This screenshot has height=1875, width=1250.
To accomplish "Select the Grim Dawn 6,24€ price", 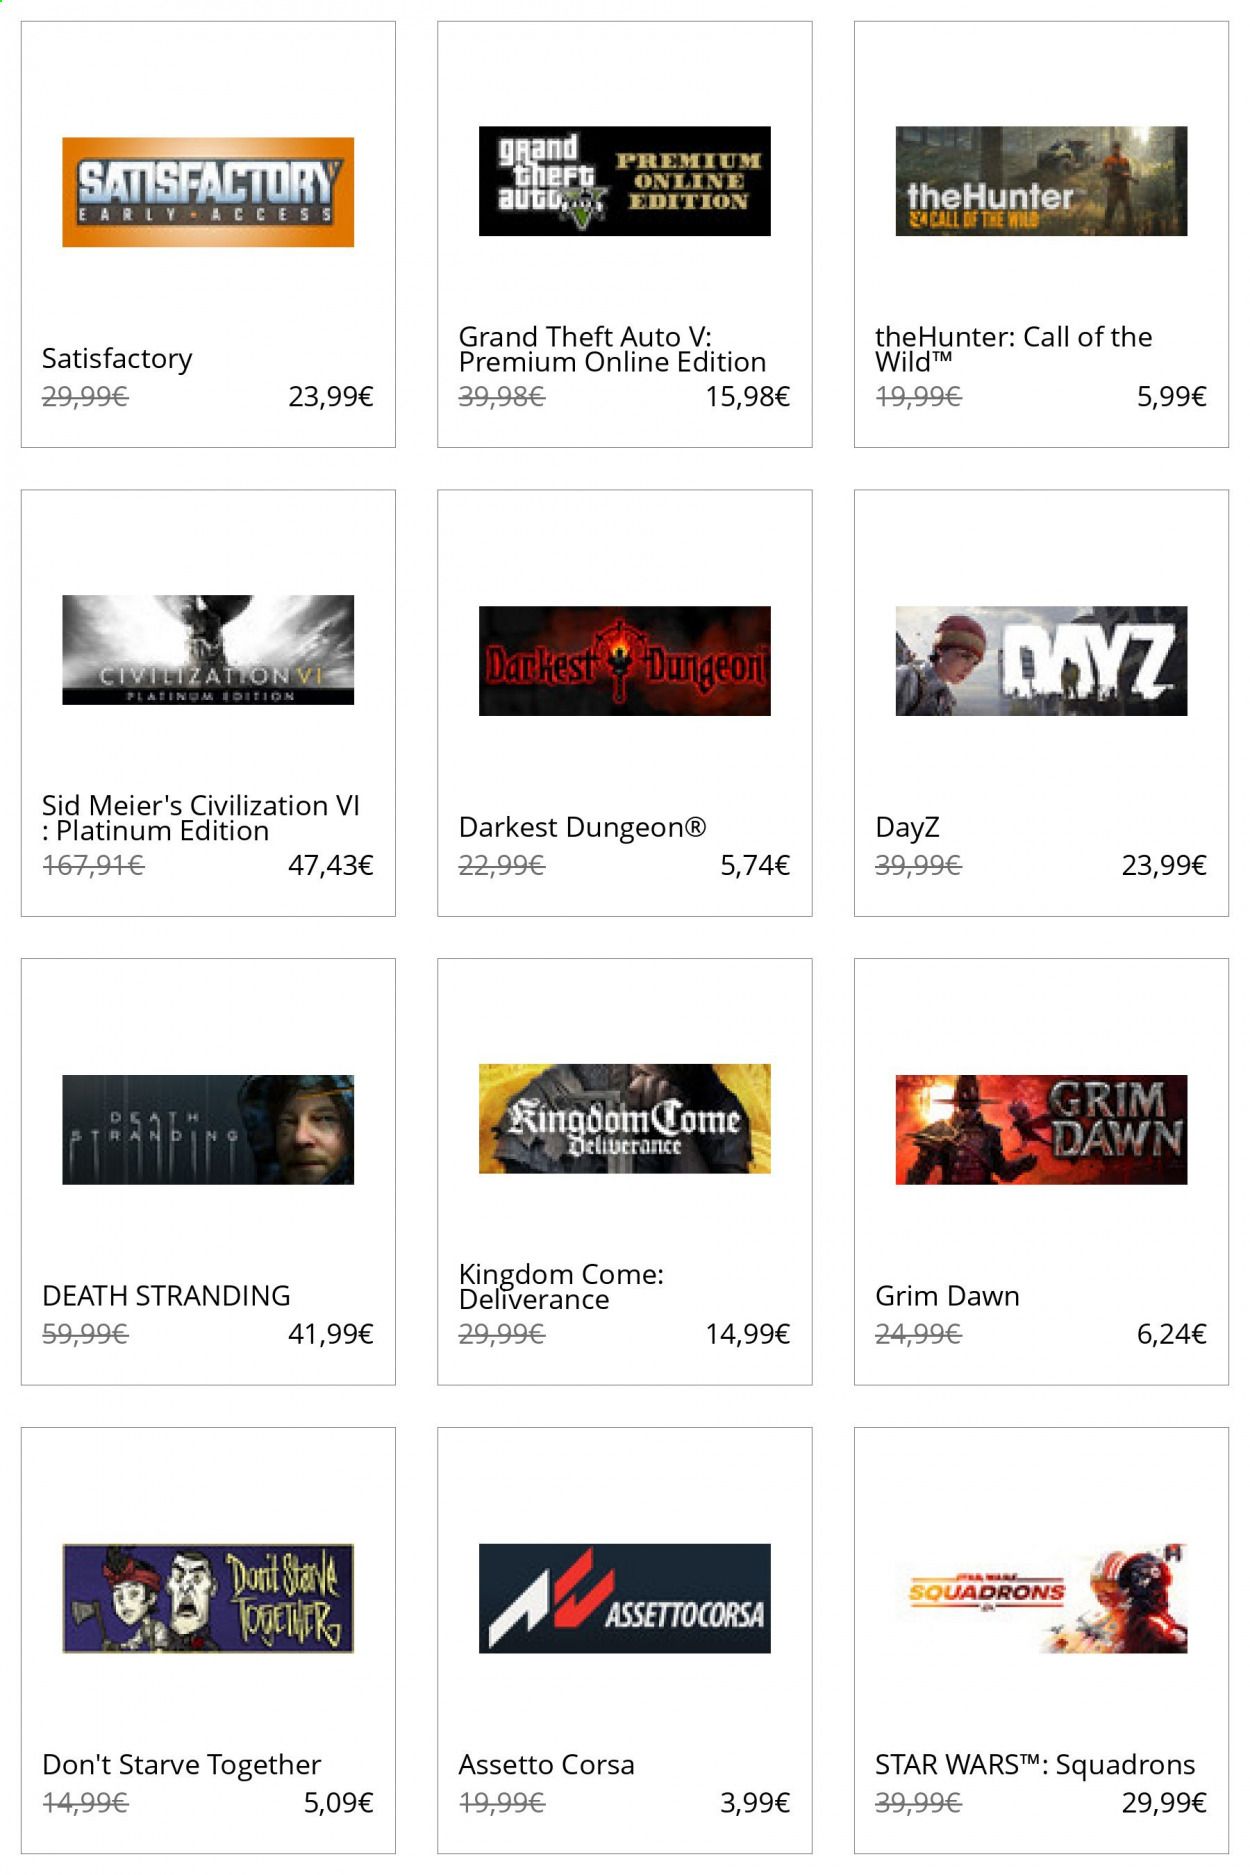I will click(x=1171, y=1334).
